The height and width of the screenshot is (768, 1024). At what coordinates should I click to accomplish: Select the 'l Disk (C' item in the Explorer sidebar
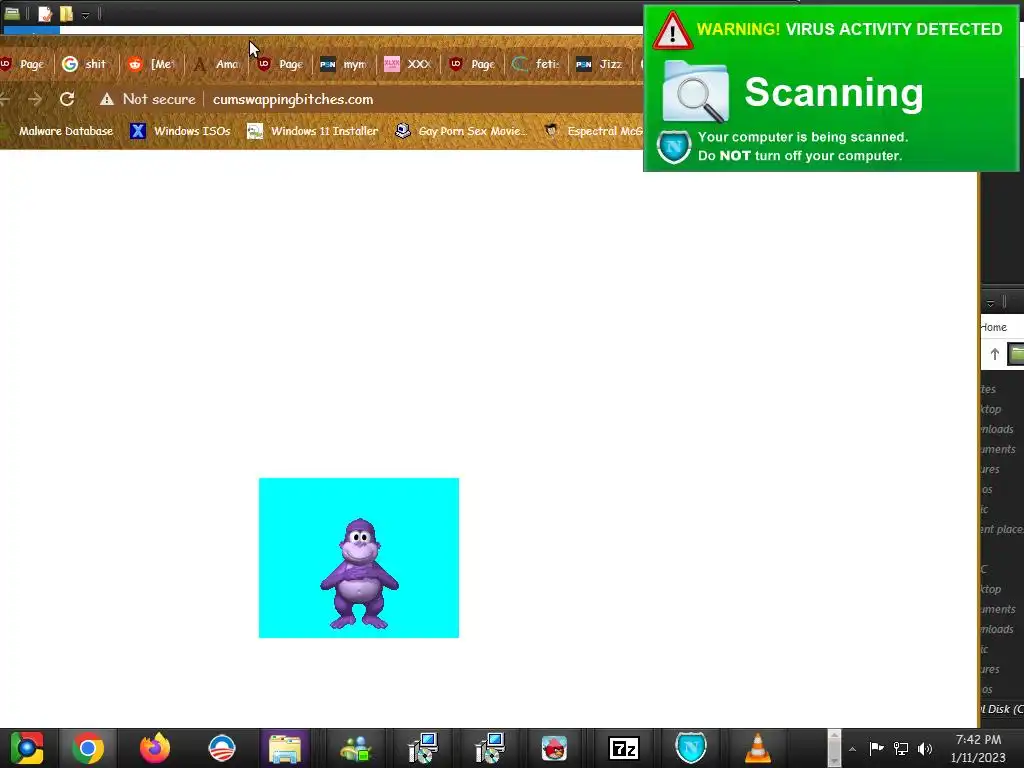(x=1004, y=709)
